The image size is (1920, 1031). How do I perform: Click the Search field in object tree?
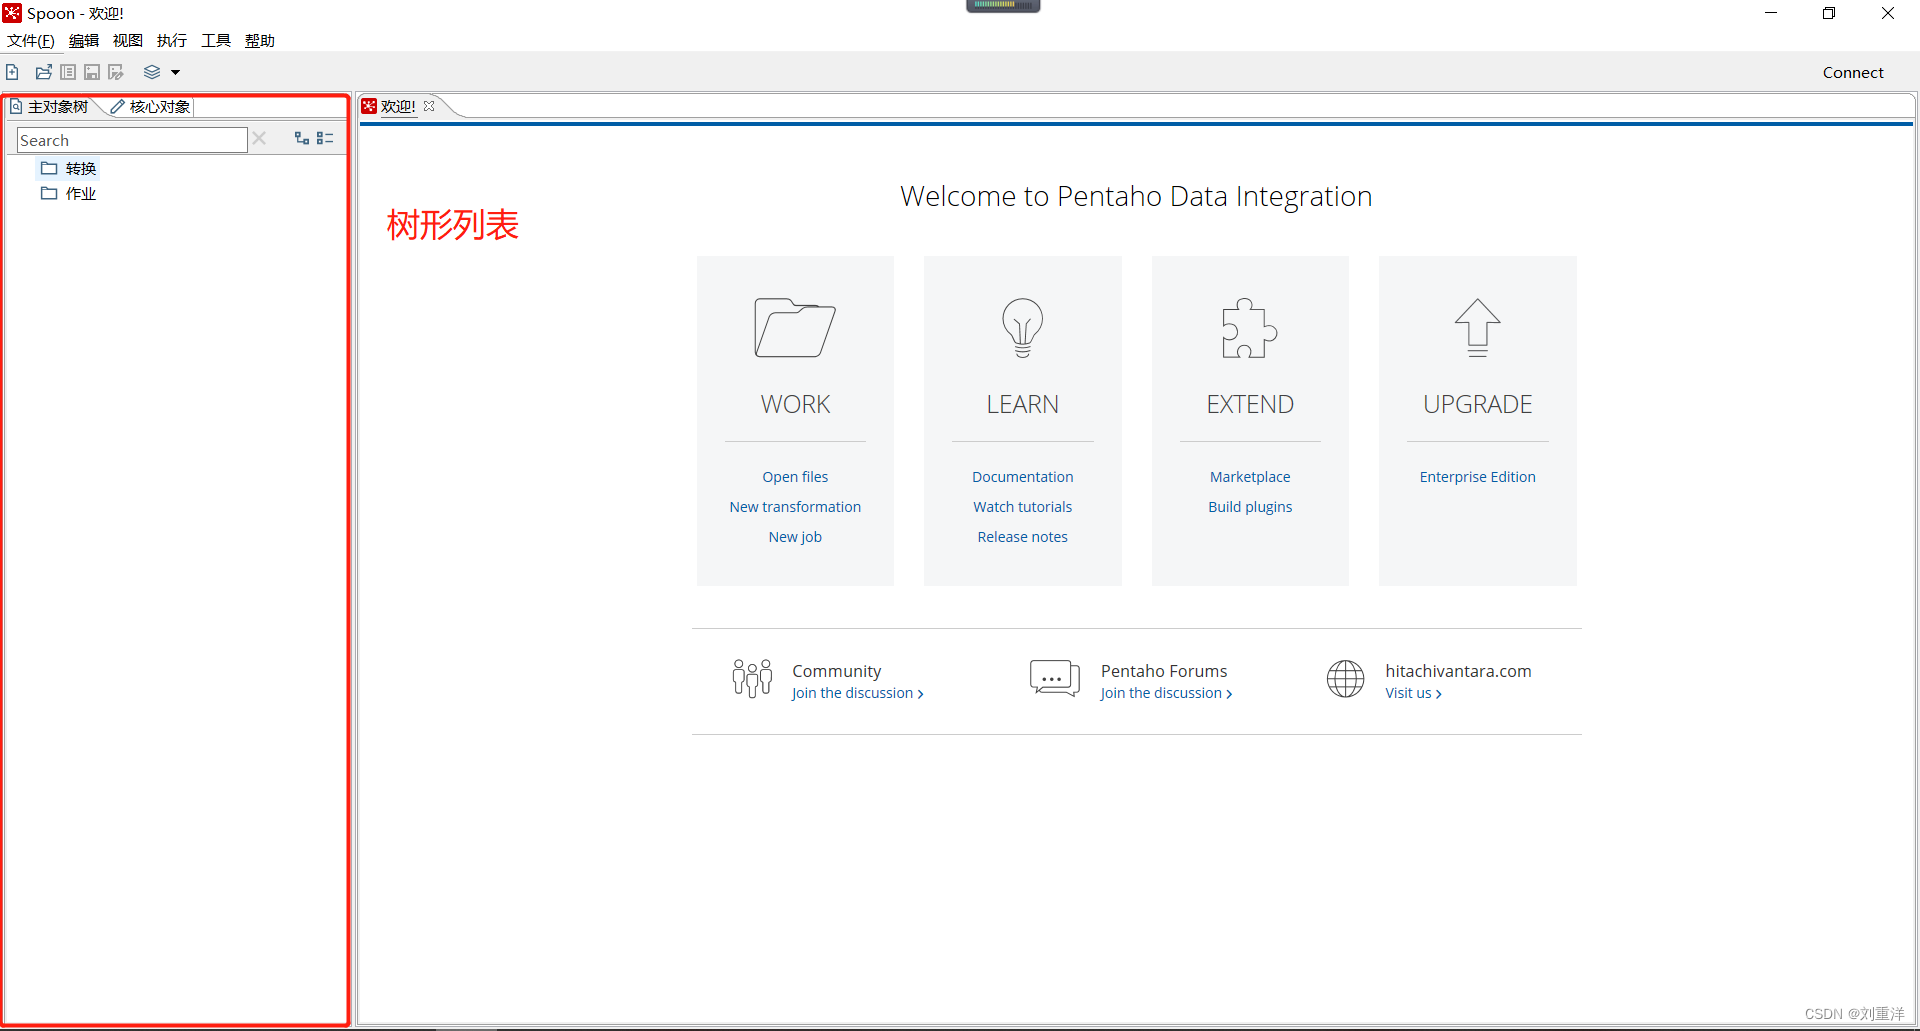pos(132,140)
